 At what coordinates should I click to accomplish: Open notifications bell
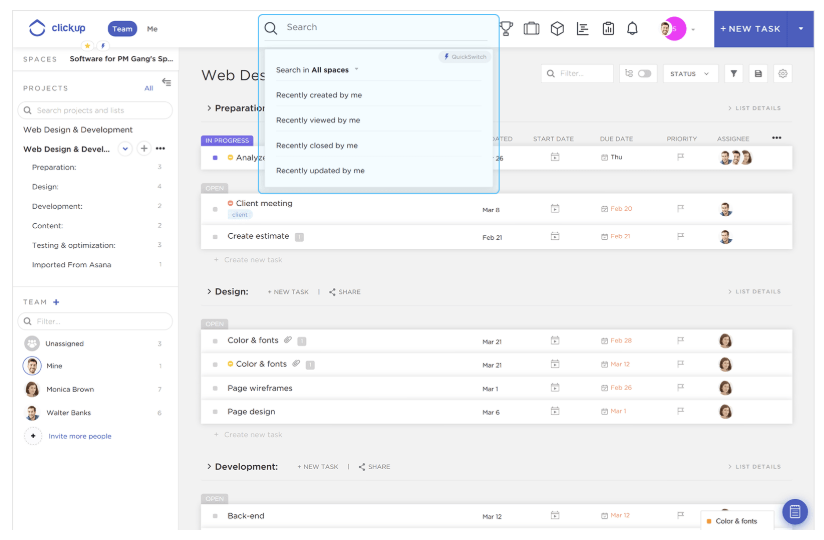pyautogui.click(x=632, y=29)
